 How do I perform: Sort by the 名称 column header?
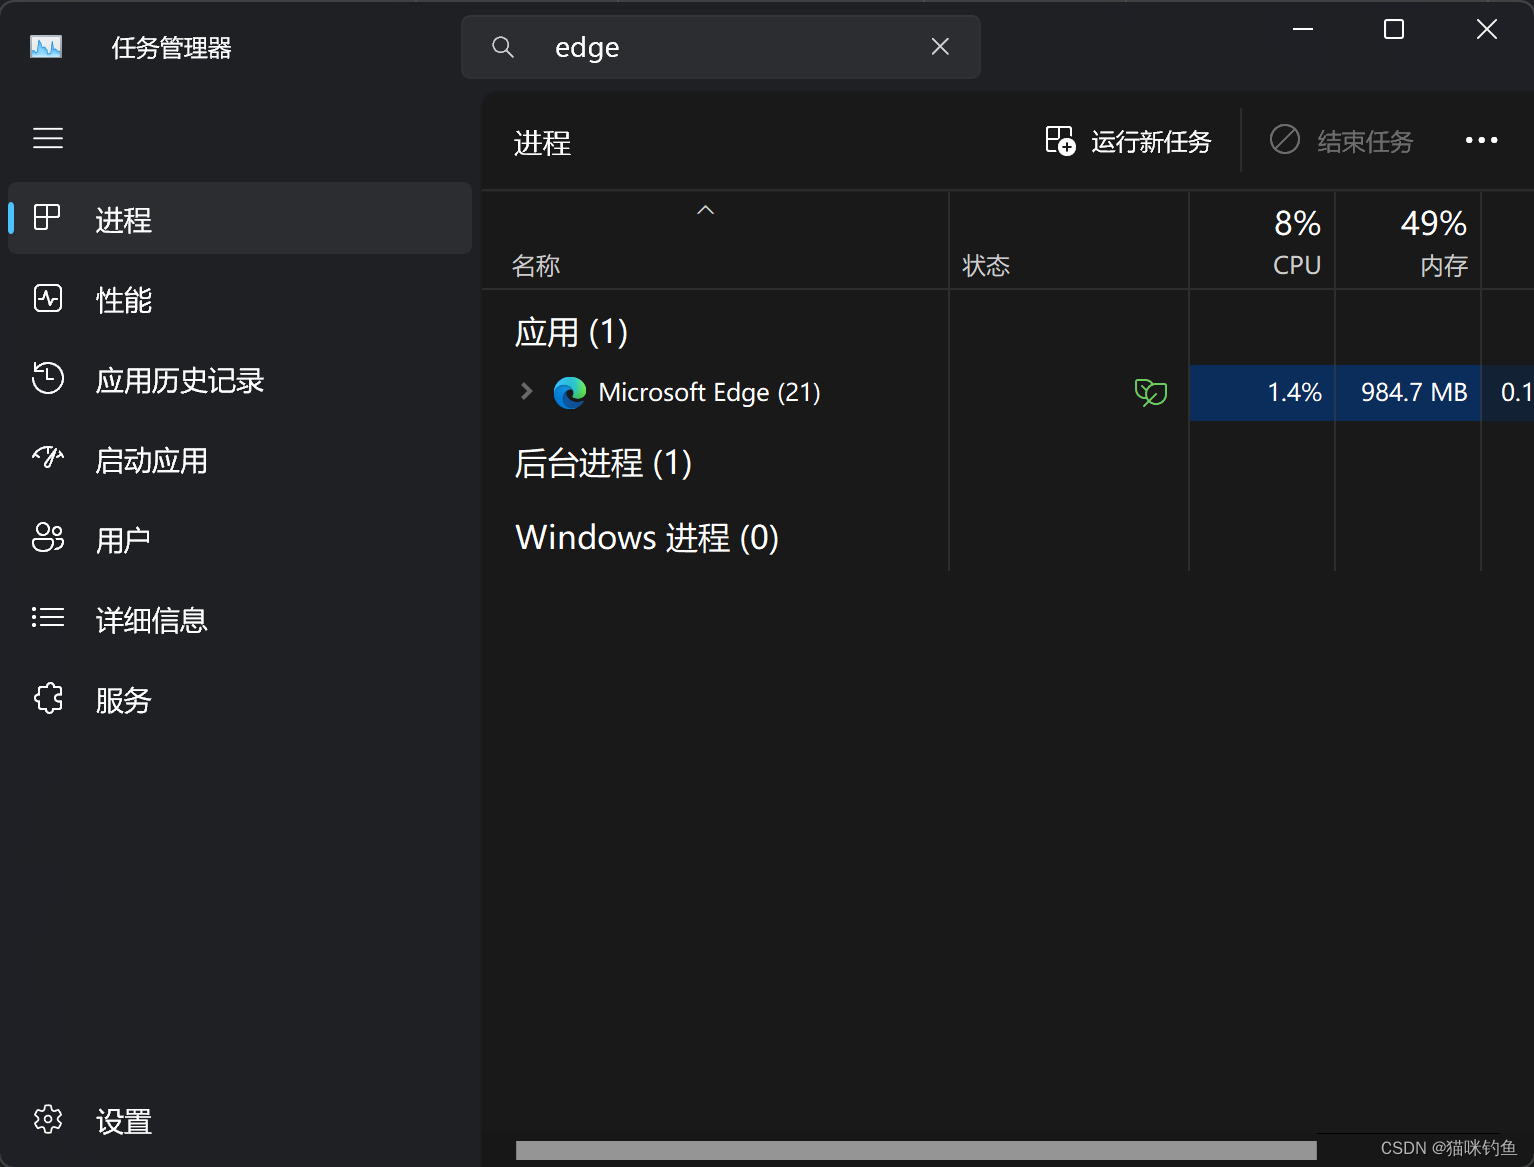[716, 241]
